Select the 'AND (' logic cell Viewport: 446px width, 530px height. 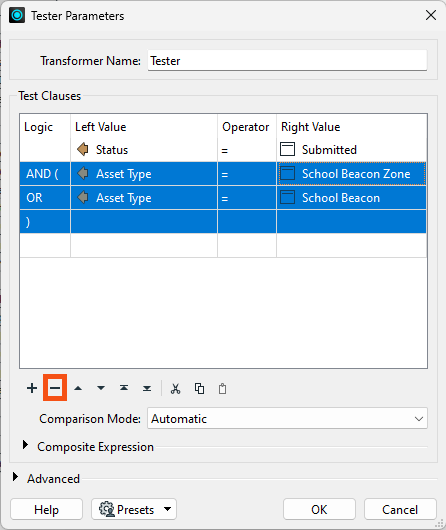pyautogui.click(x=45, y=174)
